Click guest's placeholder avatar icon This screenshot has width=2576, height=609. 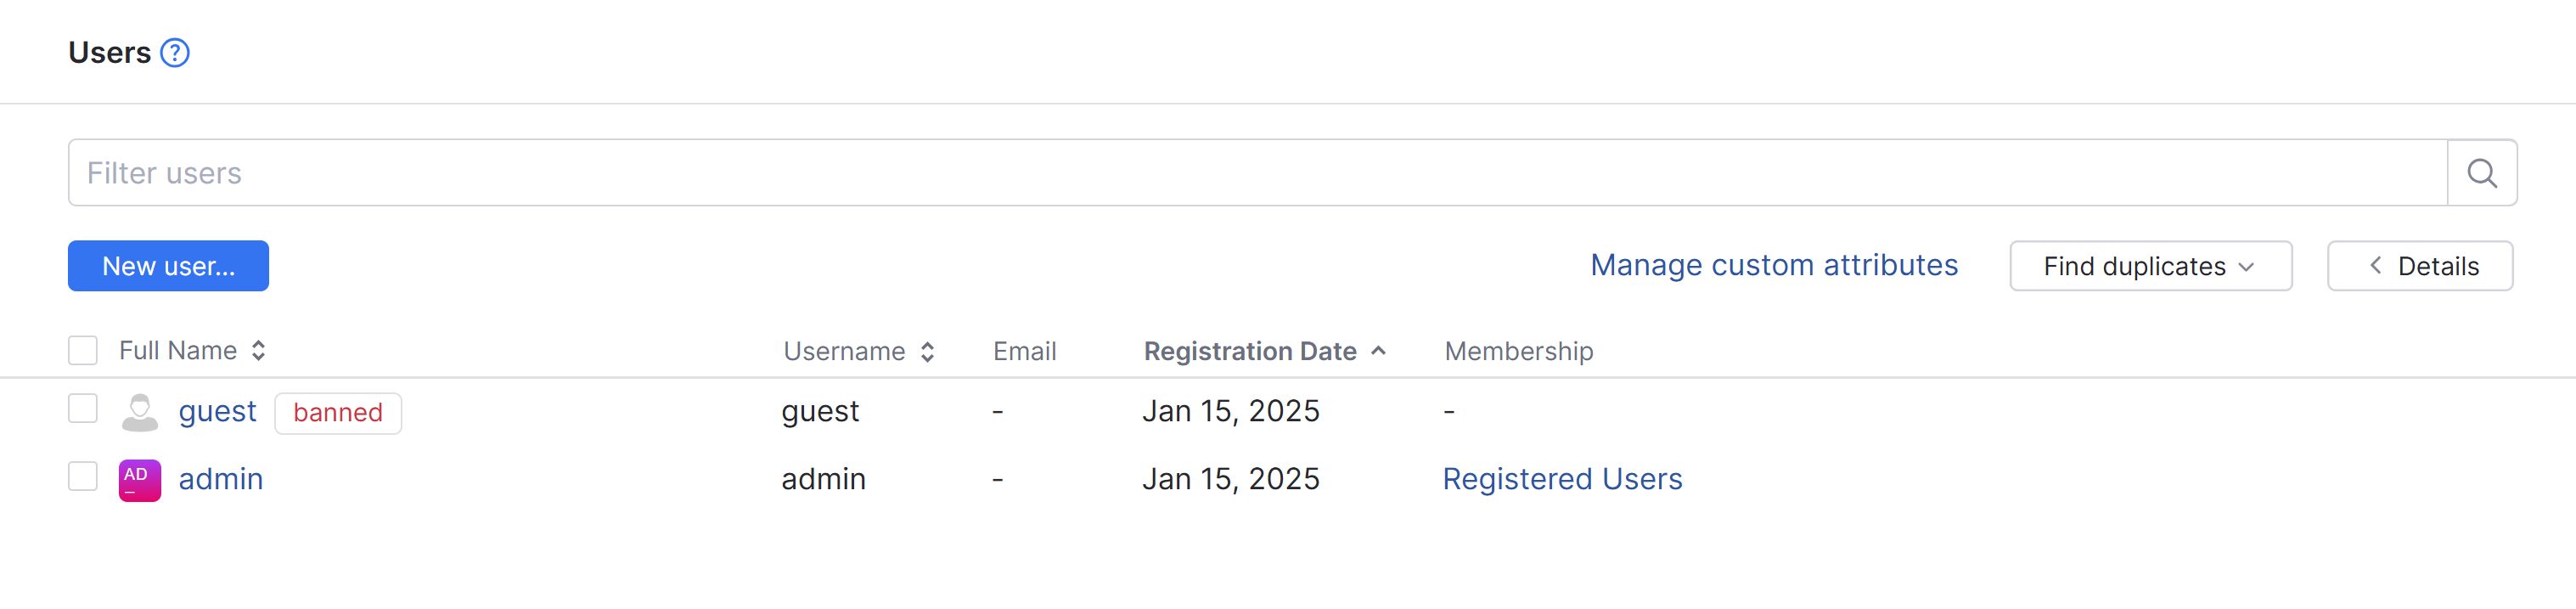140,411
